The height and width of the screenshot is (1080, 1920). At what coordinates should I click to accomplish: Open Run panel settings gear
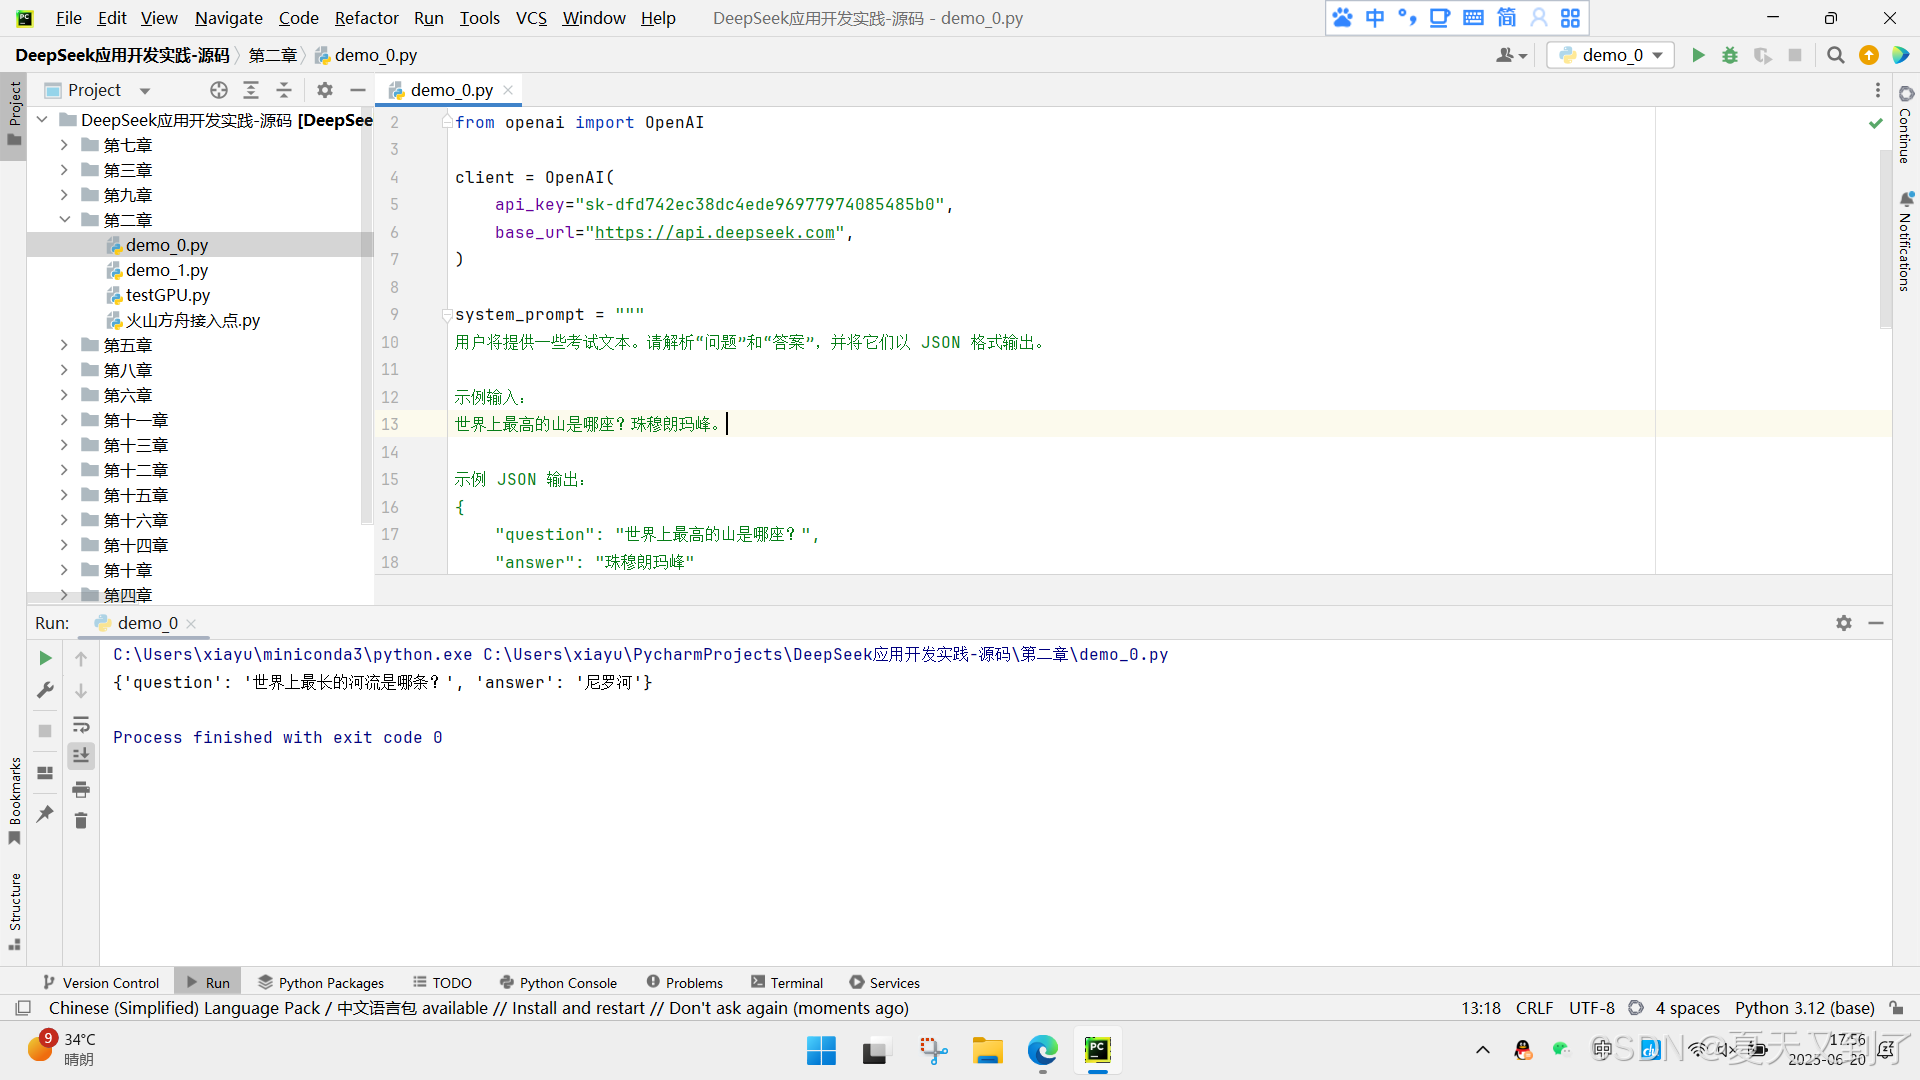point(1844,623)
